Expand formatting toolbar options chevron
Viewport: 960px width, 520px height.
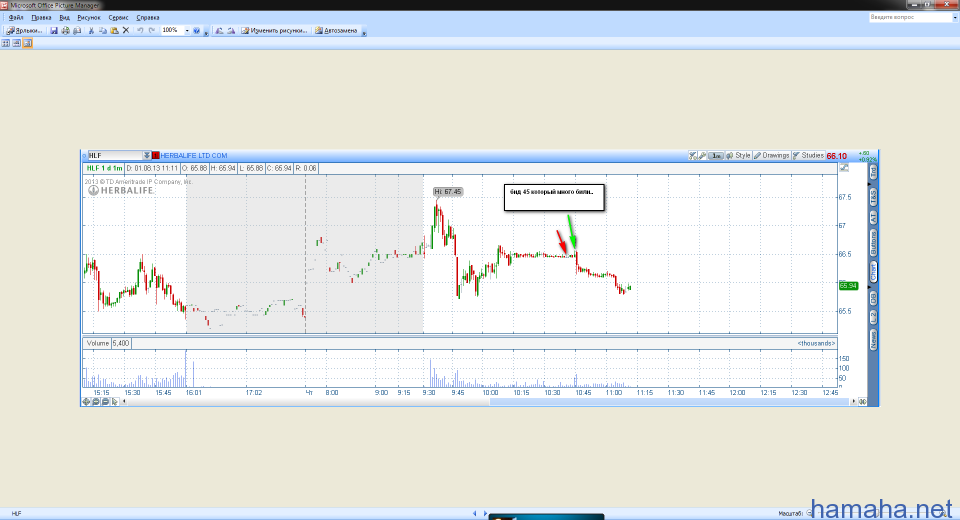coord(364,32)
